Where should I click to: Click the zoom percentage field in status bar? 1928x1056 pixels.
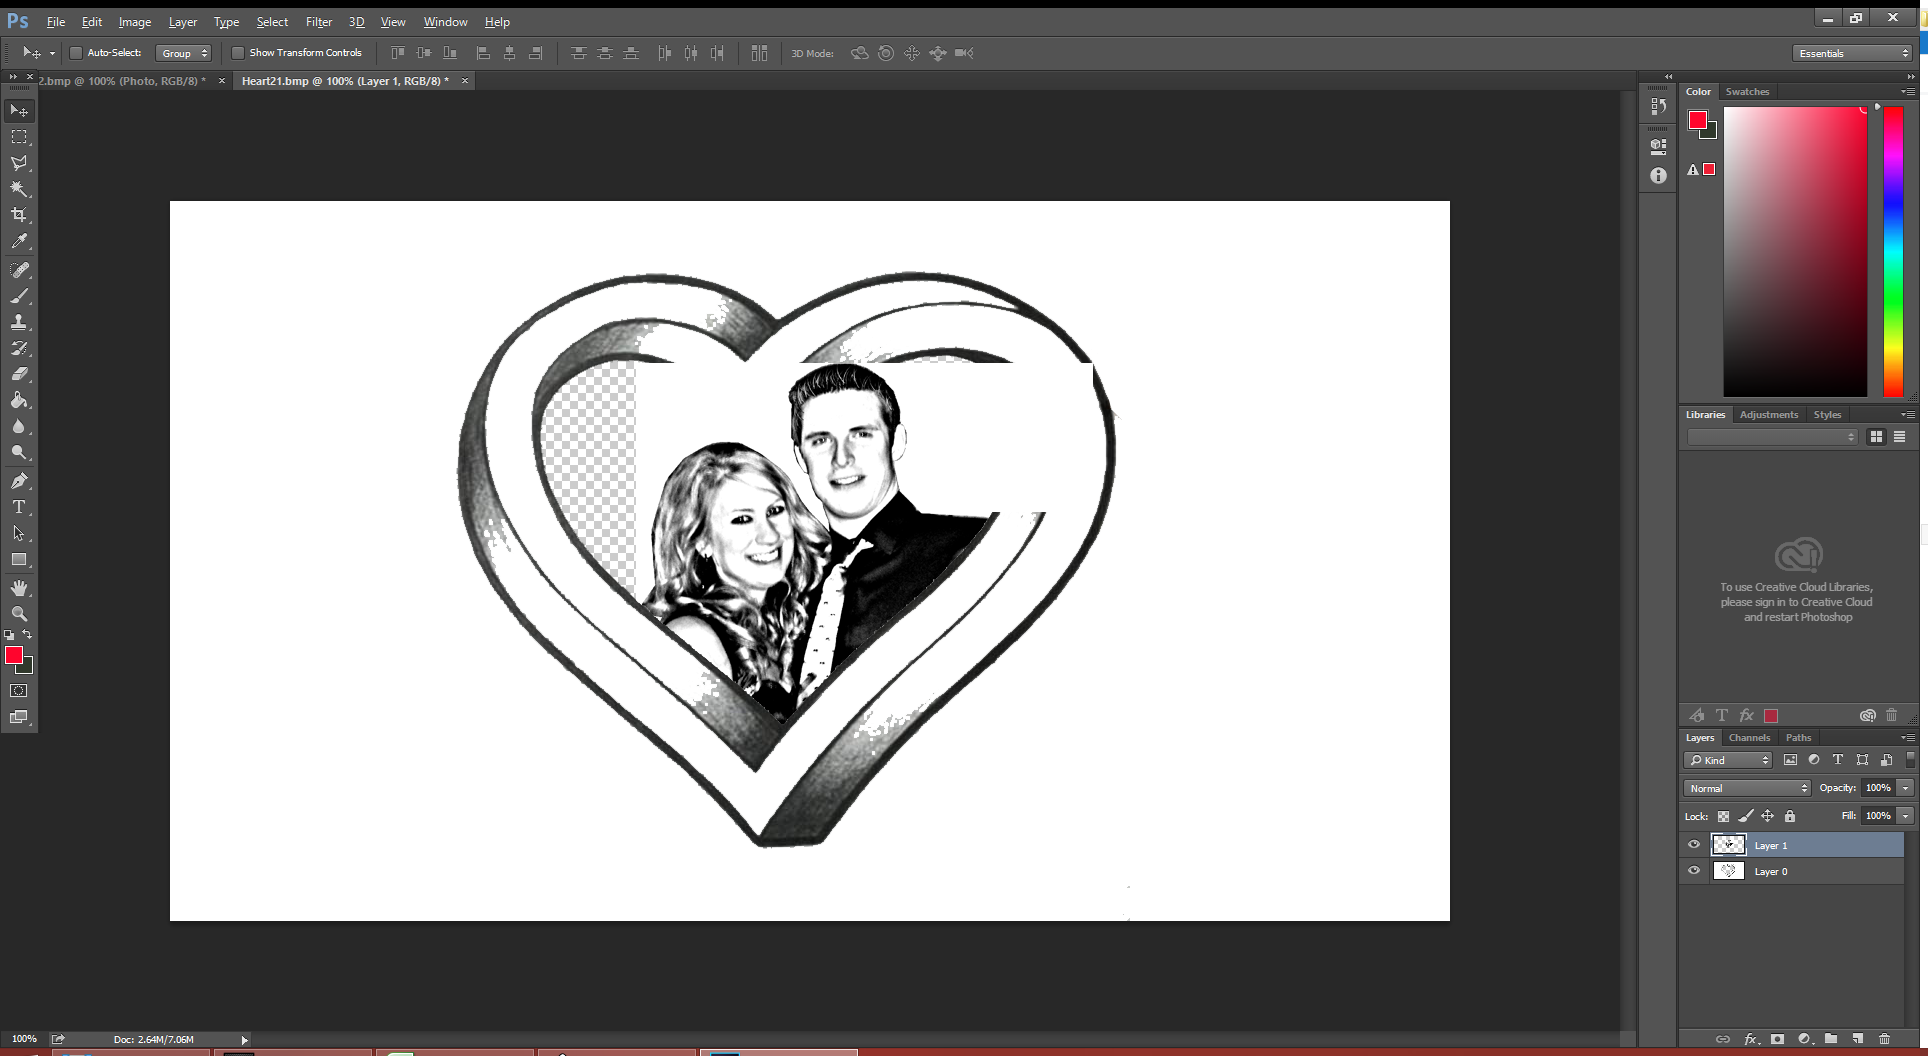24,1040
